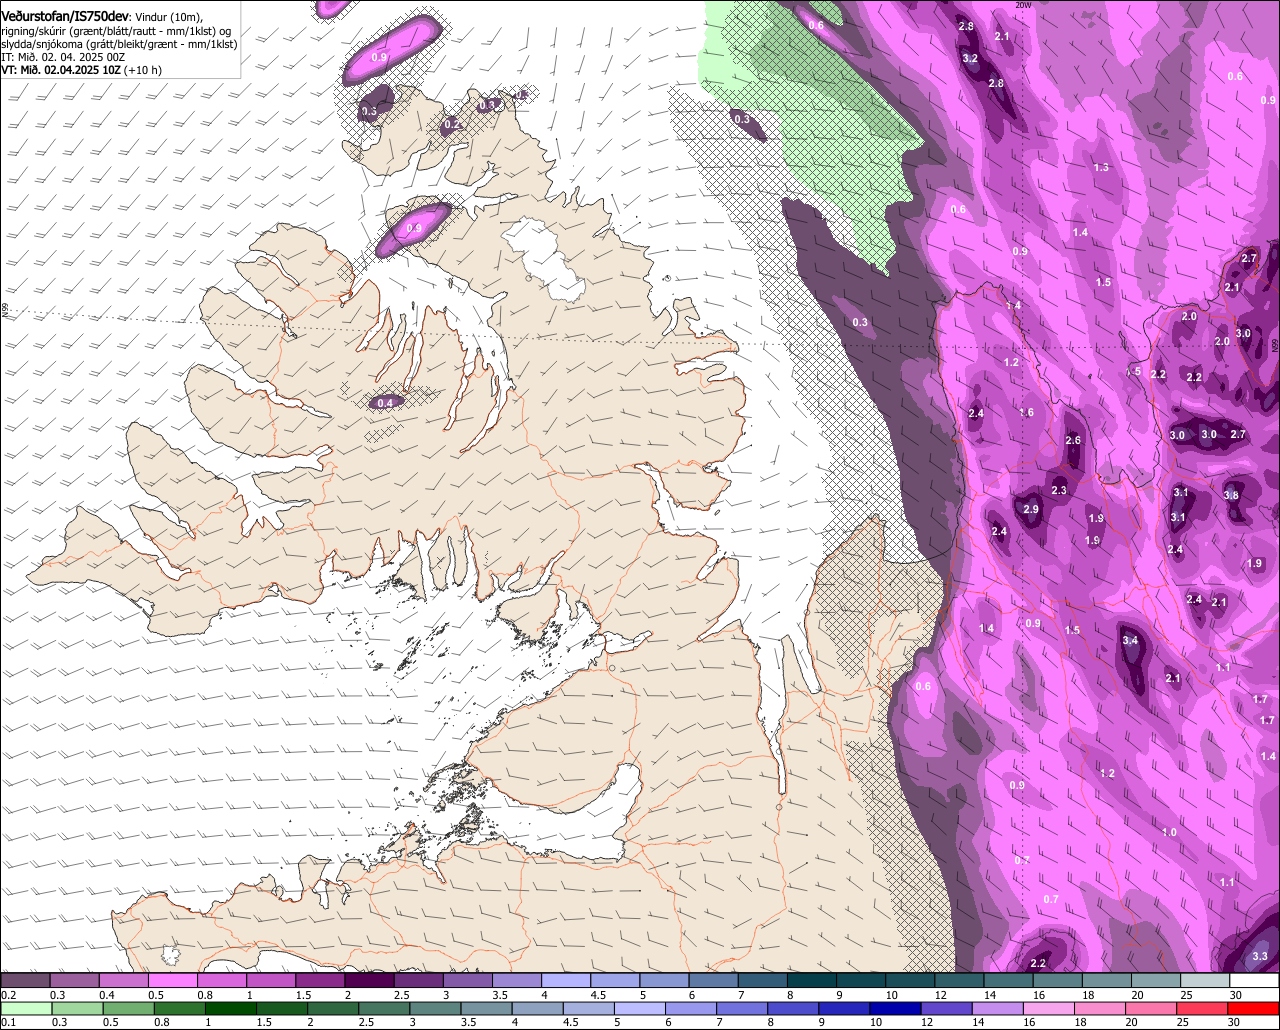Click the 0.4 value over the Westfjords

pyautogui.click(x=386, y=403)
